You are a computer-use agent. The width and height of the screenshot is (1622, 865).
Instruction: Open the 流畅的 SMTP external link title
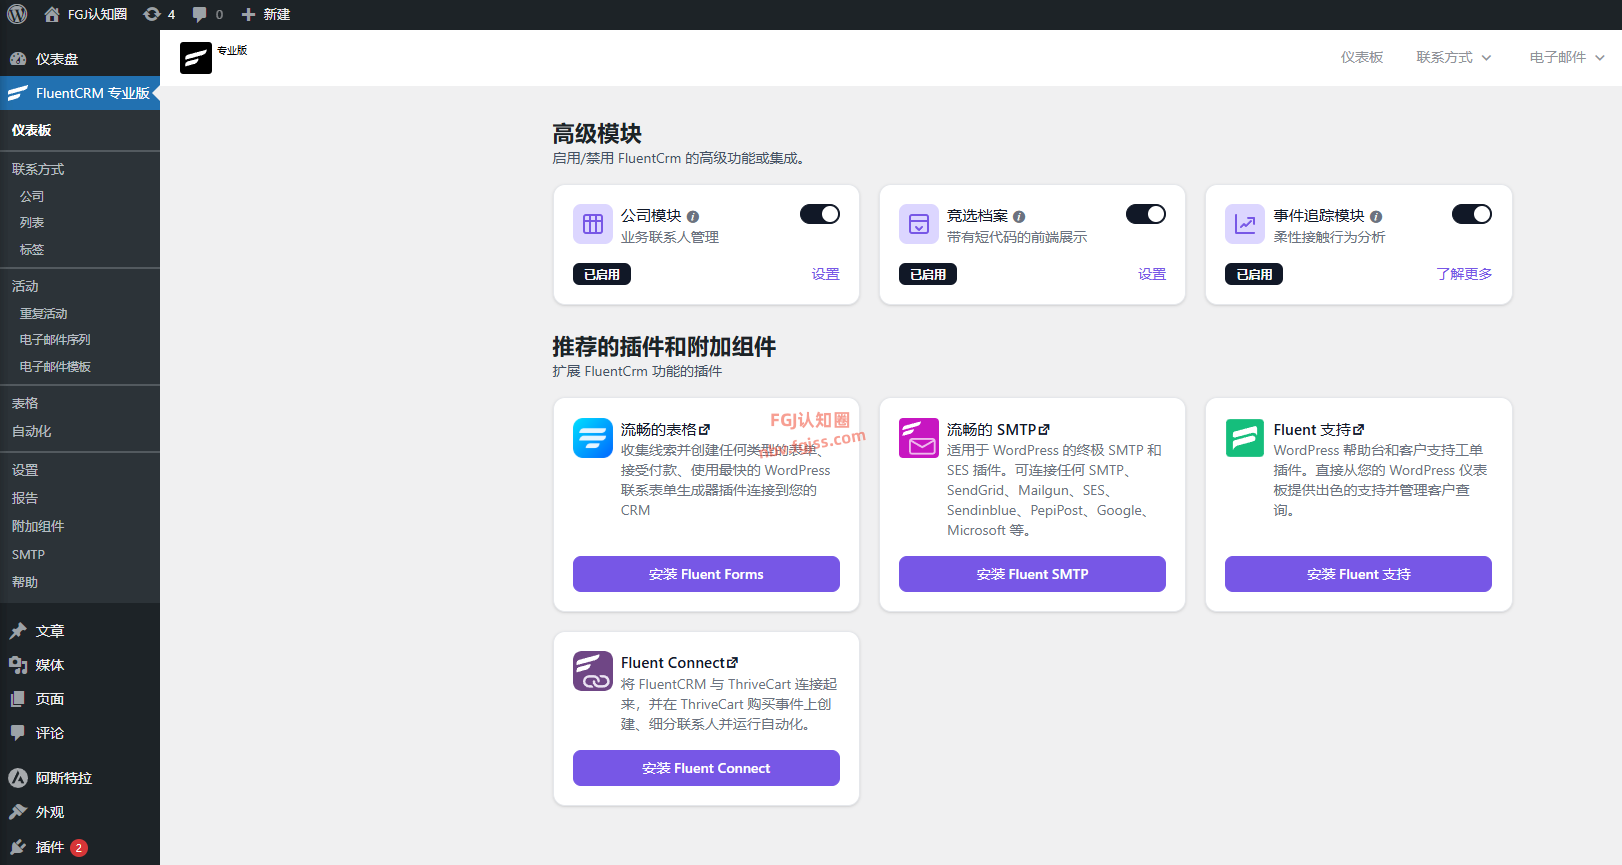point(998,429)
